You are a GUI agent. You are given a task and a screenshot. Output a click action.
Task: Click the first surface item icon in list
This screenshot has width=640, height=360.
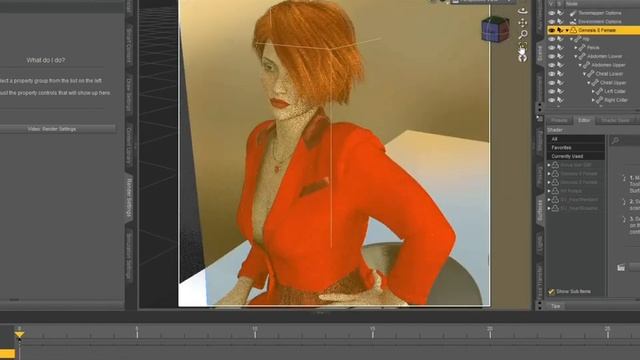point(556,165)
